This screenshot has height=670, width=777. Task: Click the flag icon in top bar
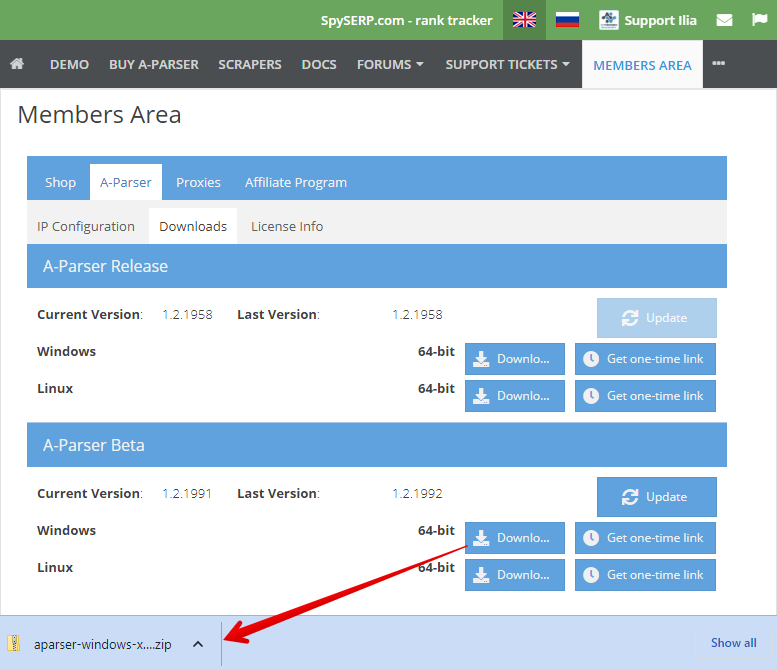tap(759, 20)
